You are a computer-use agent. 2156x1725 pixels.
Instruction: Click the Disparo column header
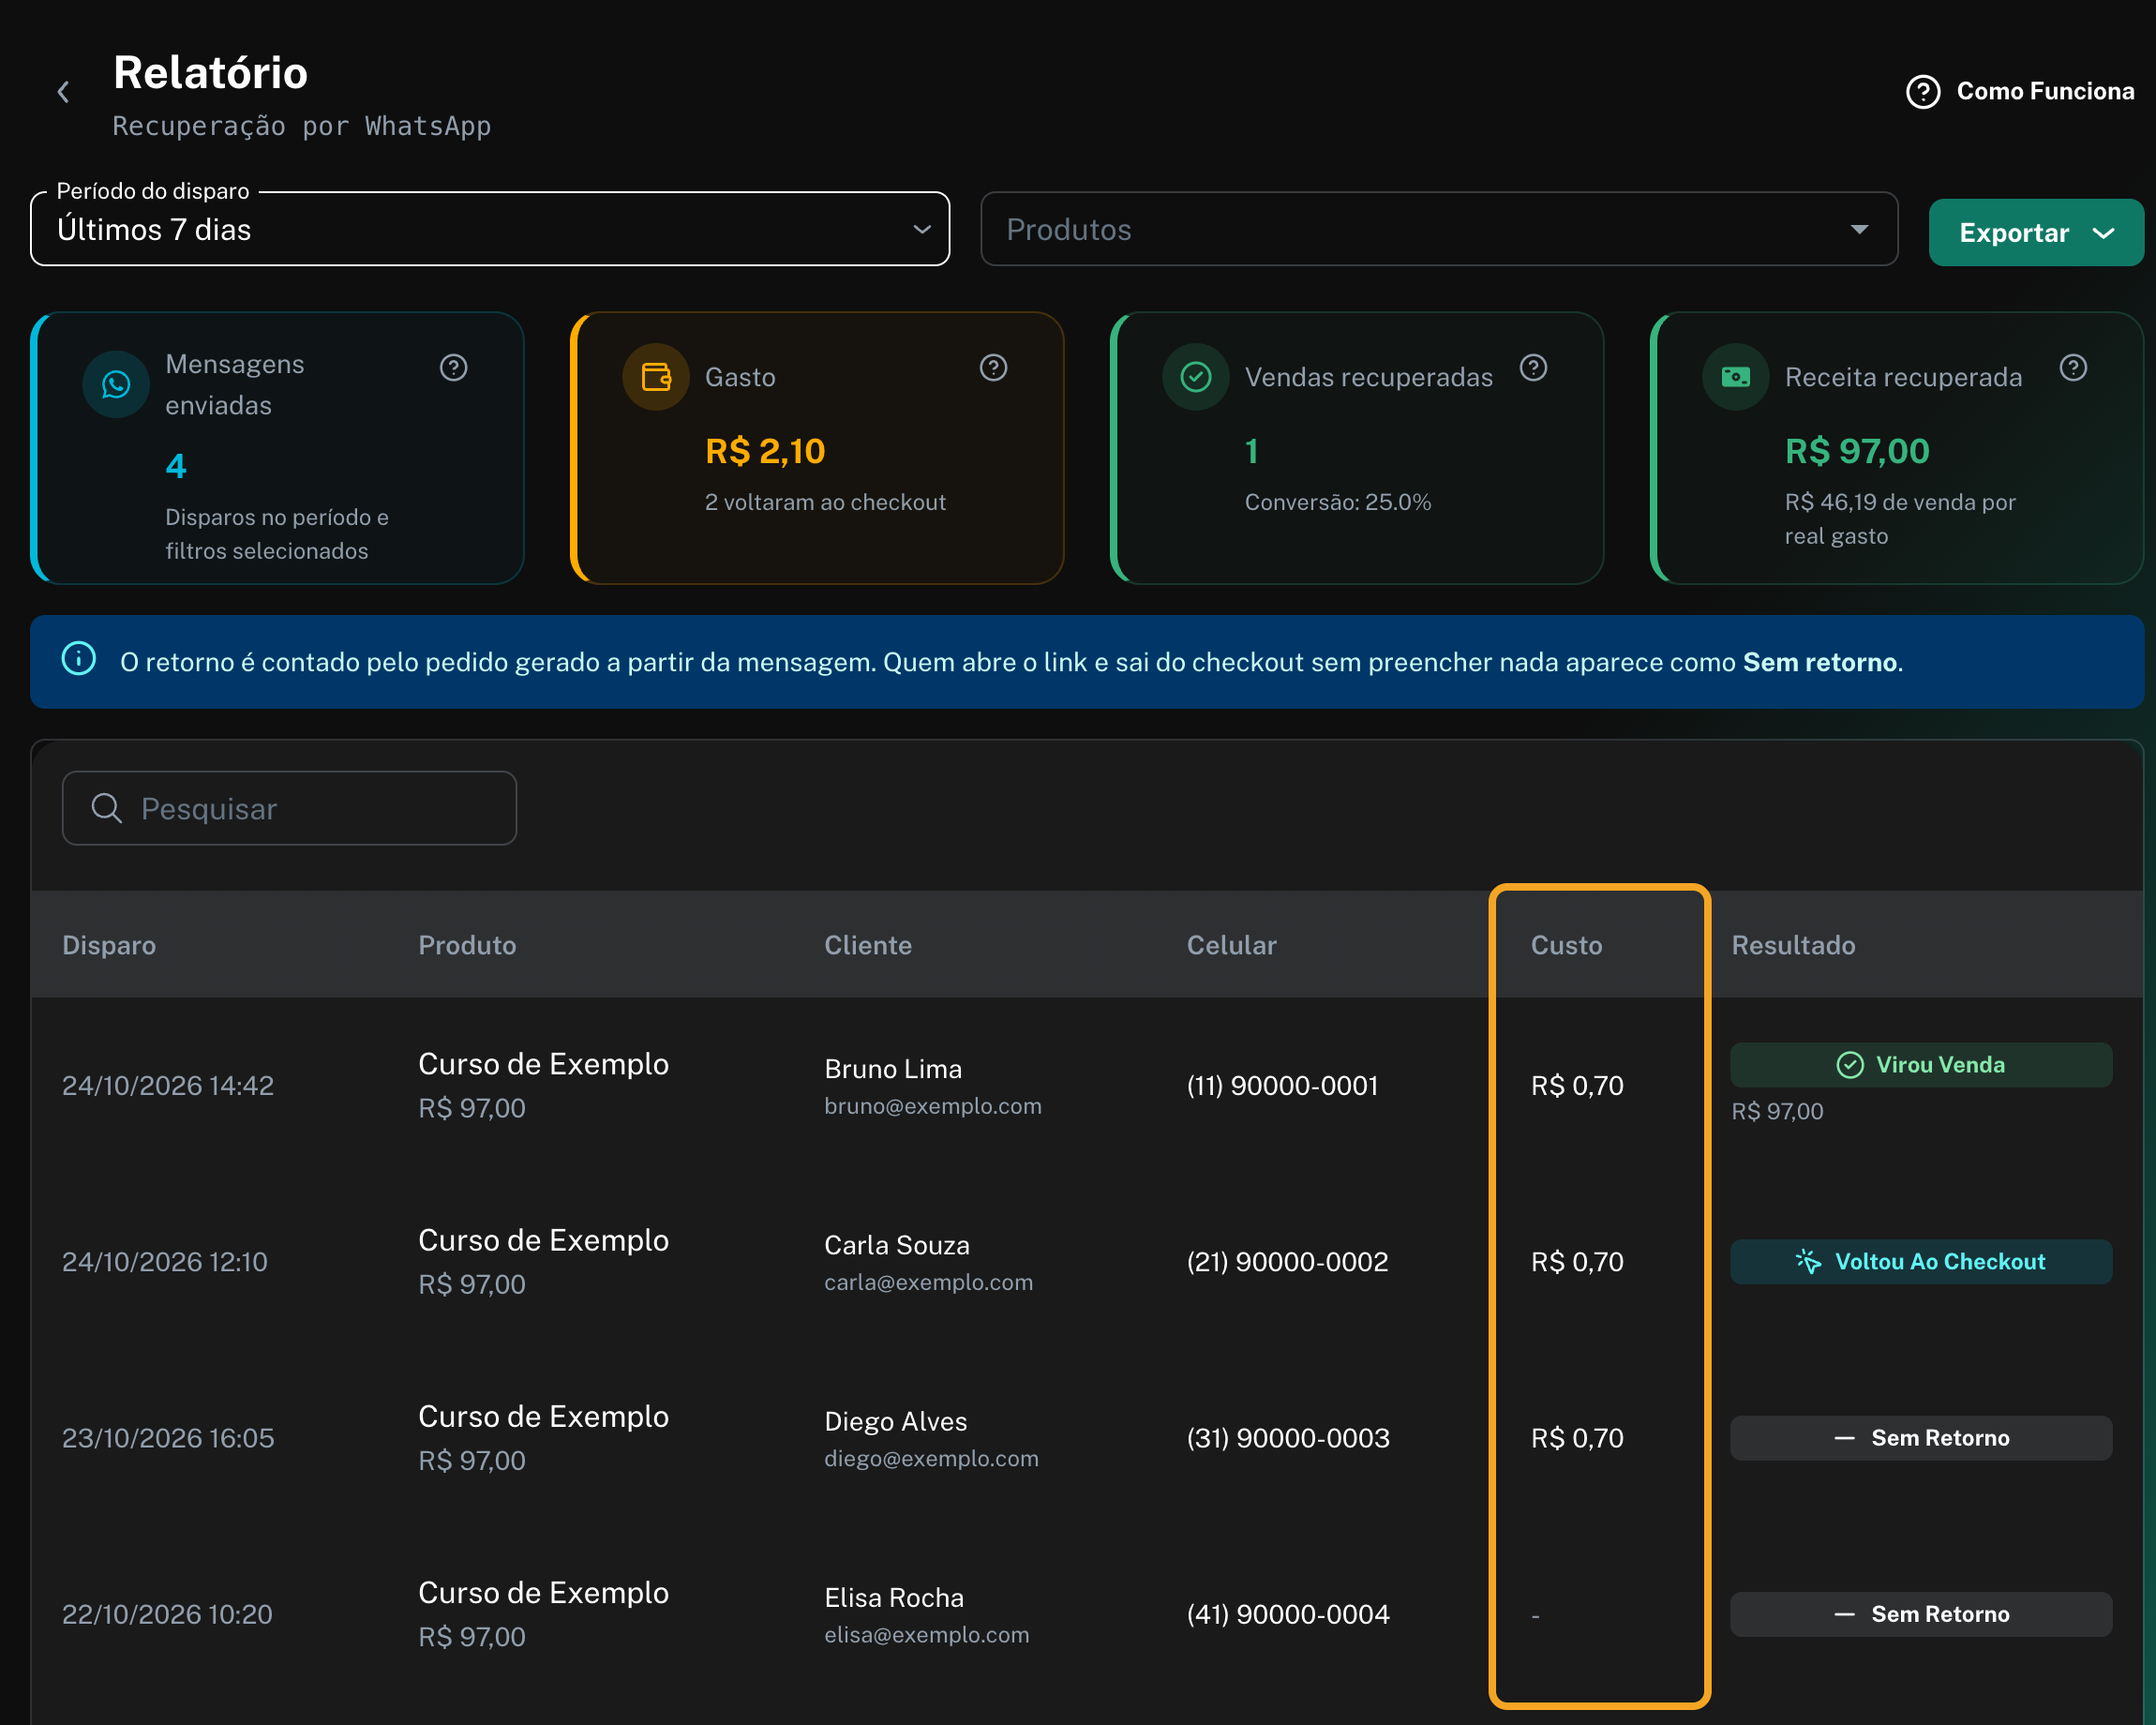[109, 945]
